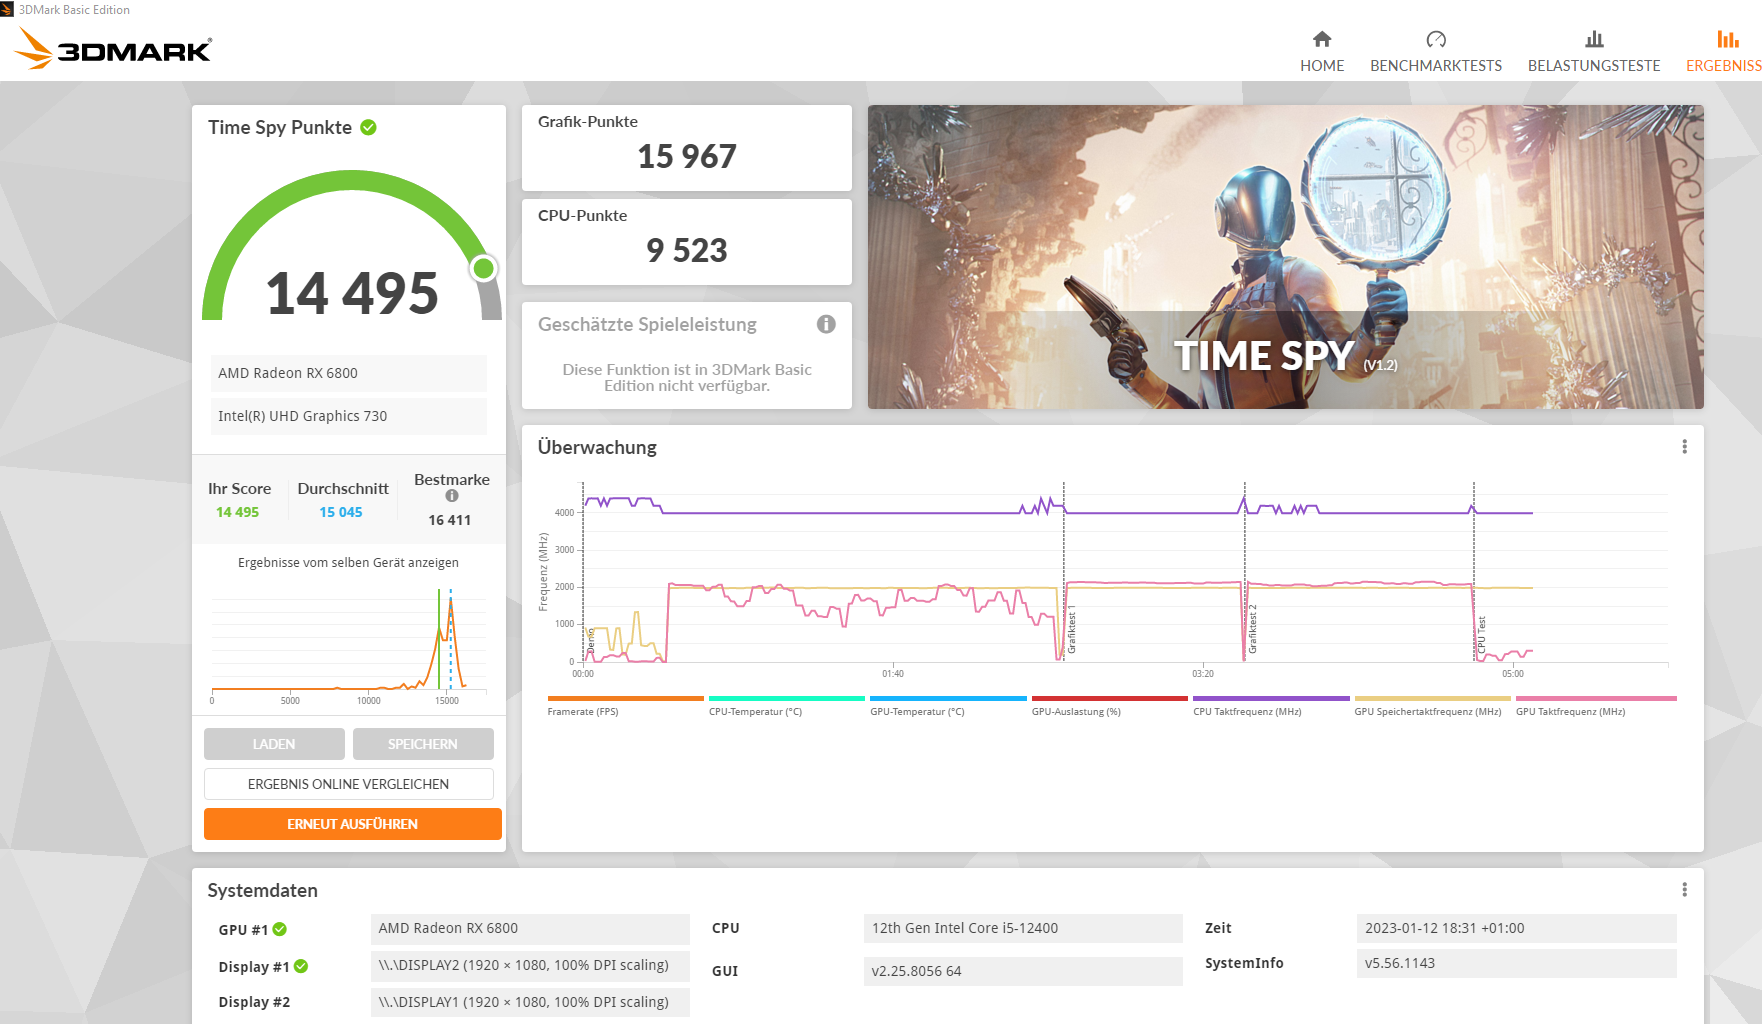Switch to BELASTUNGSTESTE tab
This screenshot has height=1024, width=1762.
click(1594, 51)
